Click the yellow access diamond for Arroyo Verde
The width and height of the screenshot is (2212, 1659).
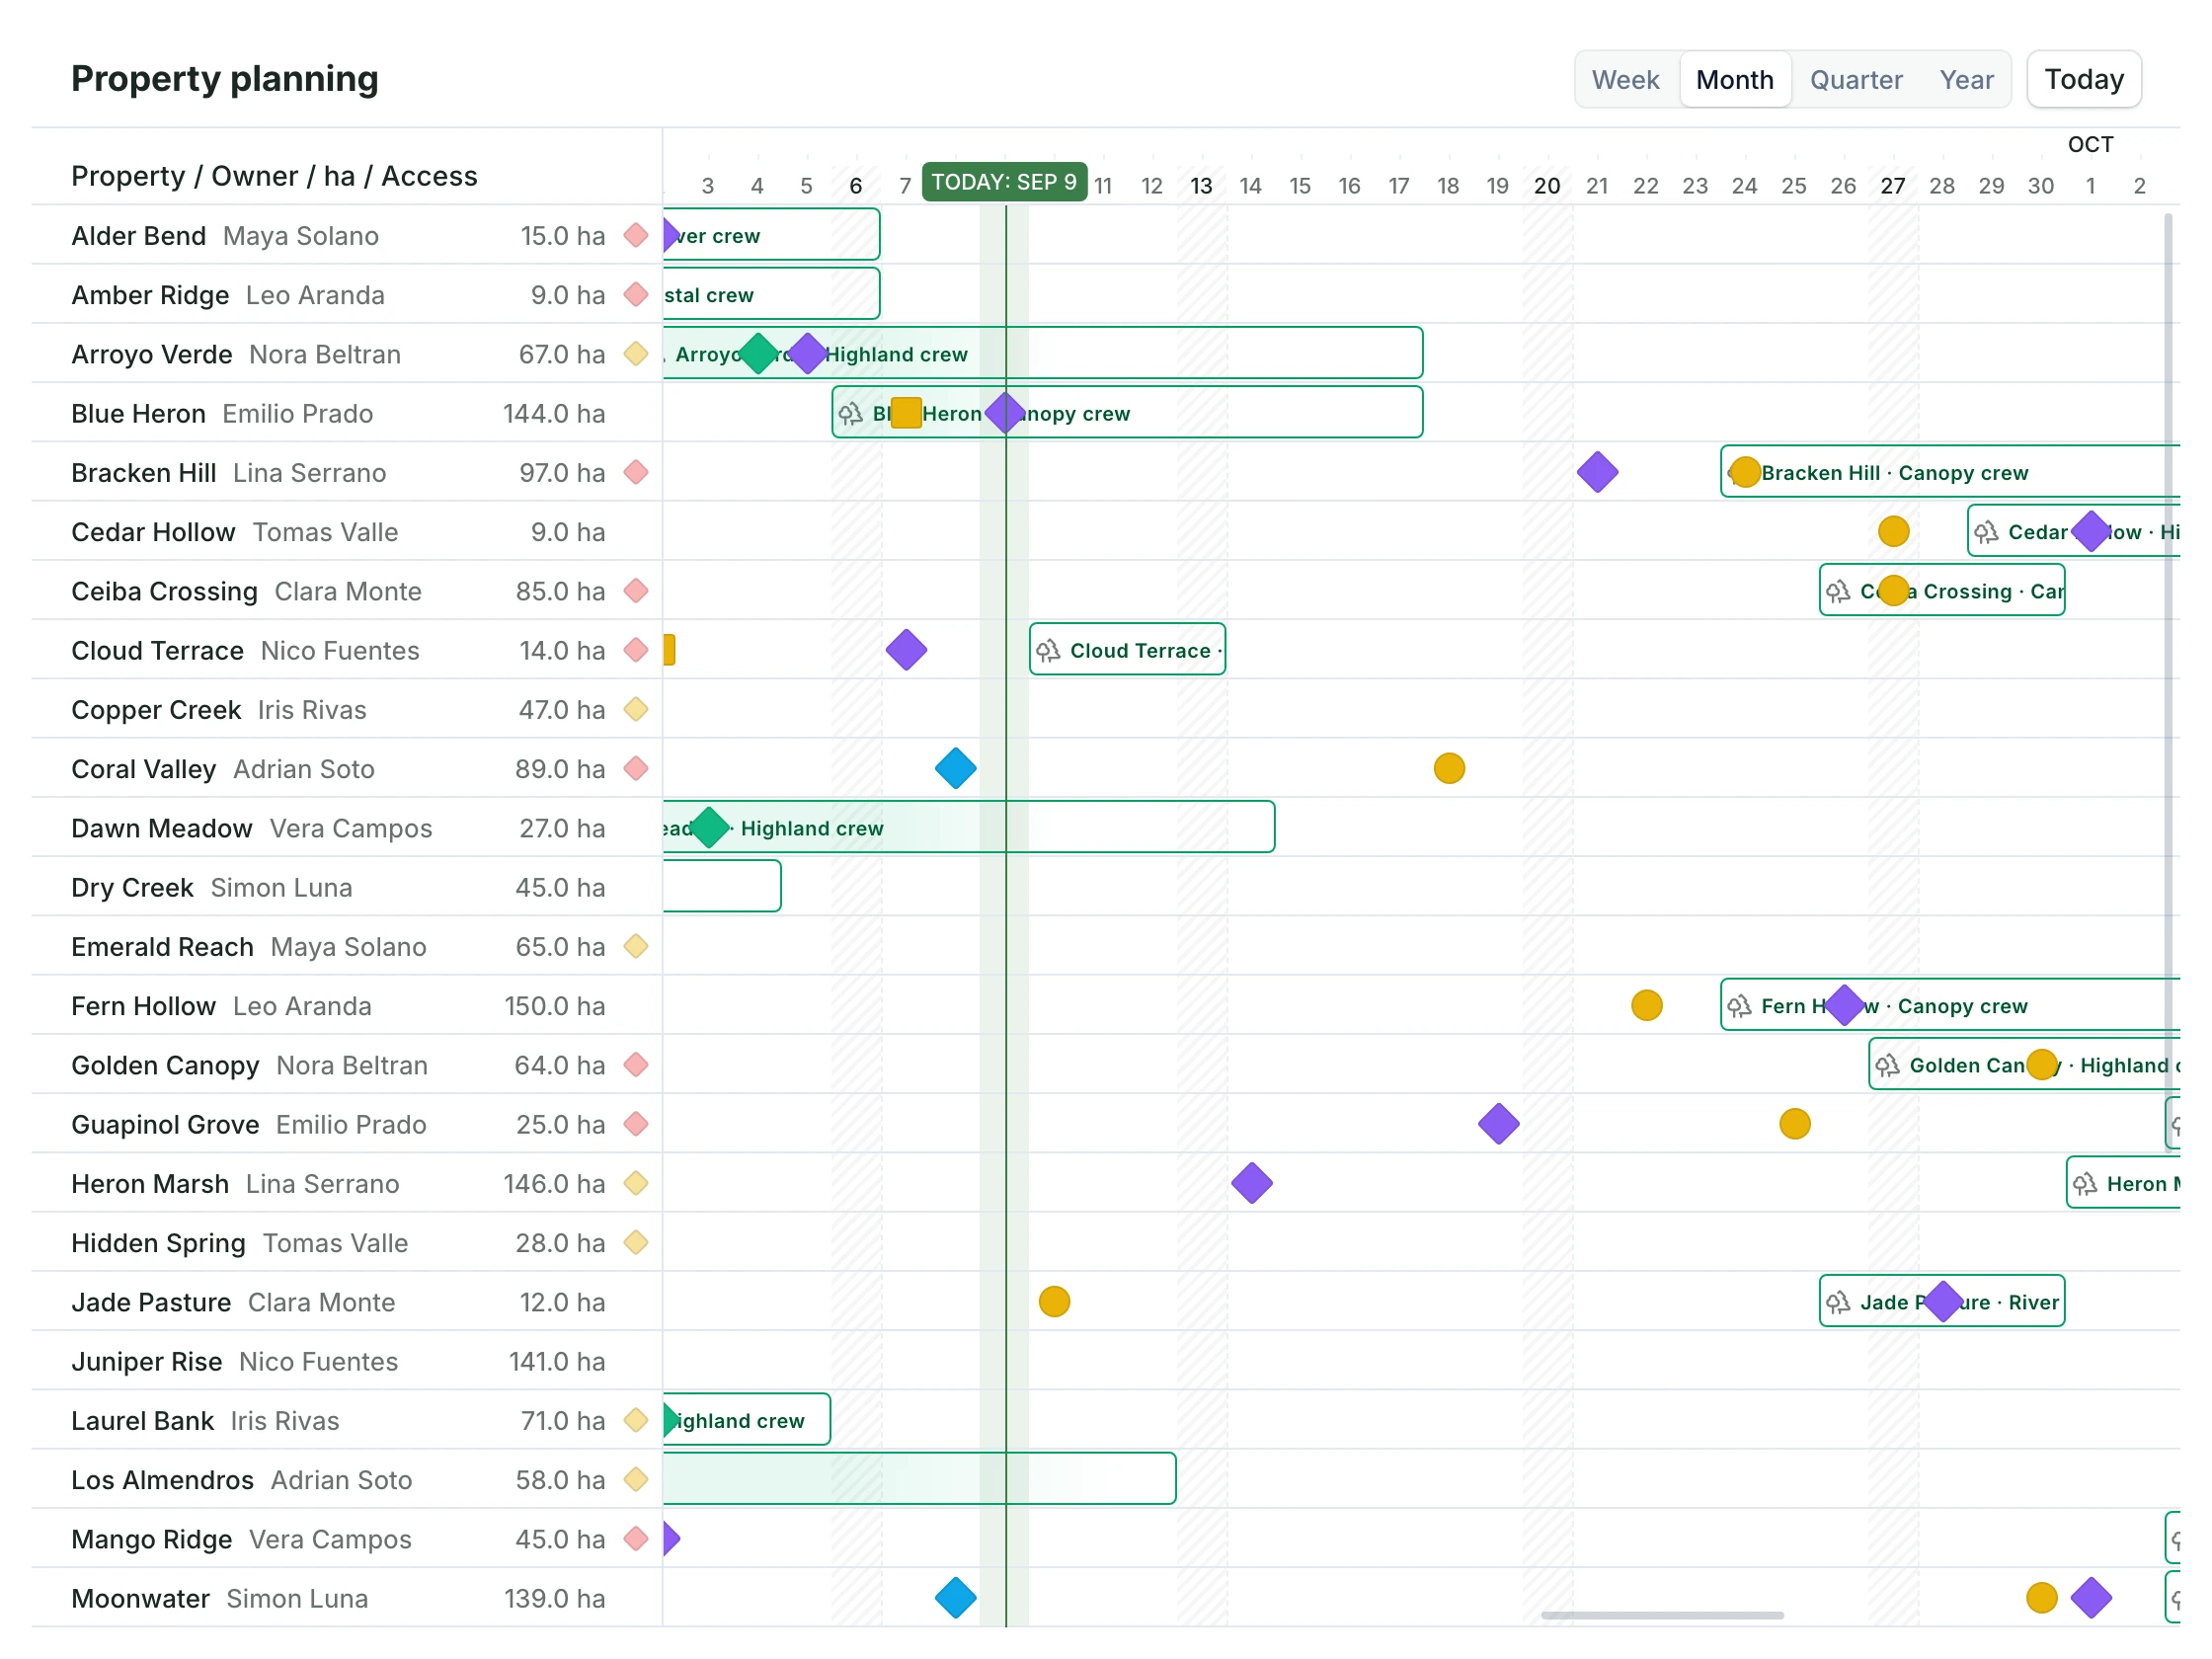[x=636, y=354]
